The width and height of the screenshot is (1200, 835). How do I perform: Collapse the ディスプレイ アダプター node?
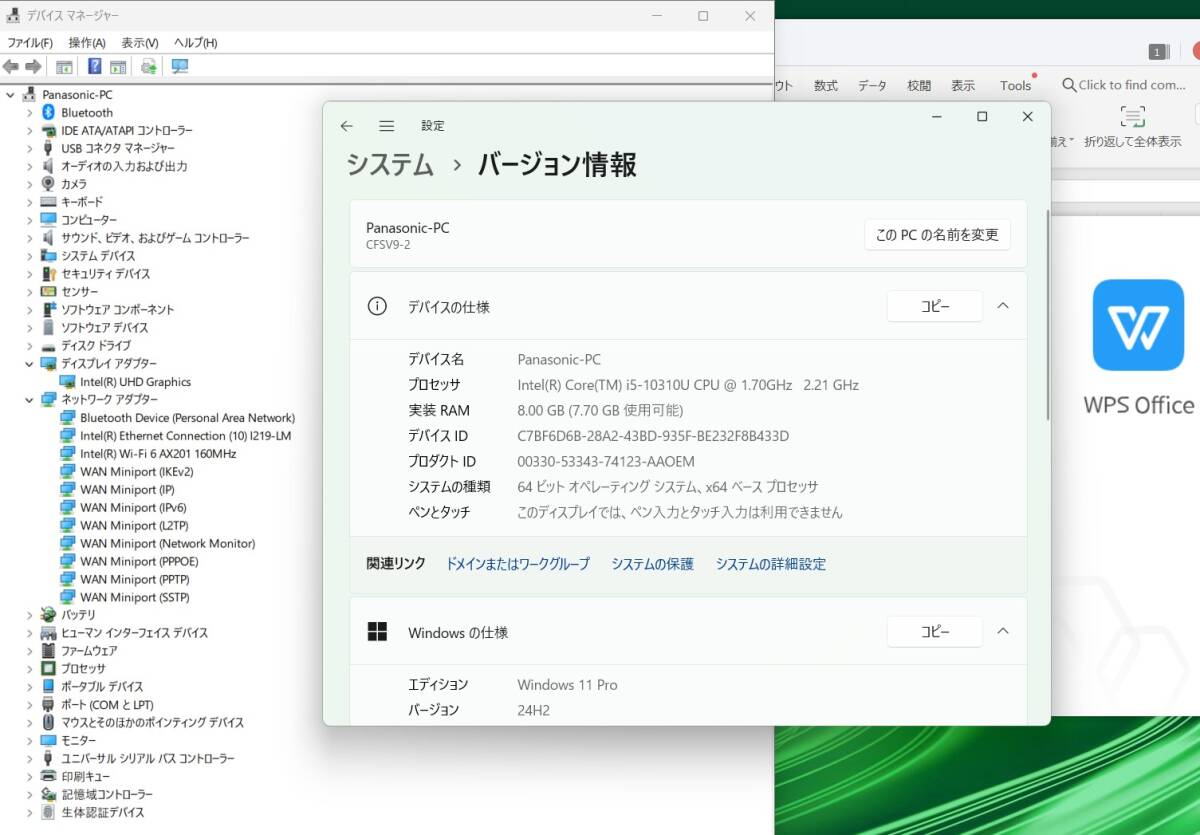[30, 364]
